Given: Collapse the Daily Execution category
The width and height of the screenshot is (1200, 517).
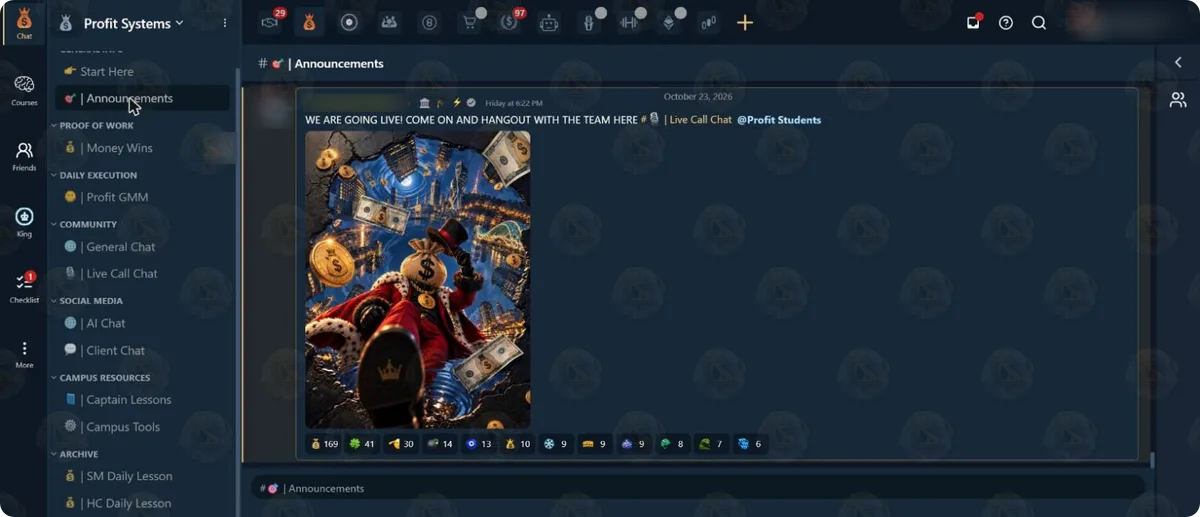Looking at the screenshot, I should coord(94,175).
